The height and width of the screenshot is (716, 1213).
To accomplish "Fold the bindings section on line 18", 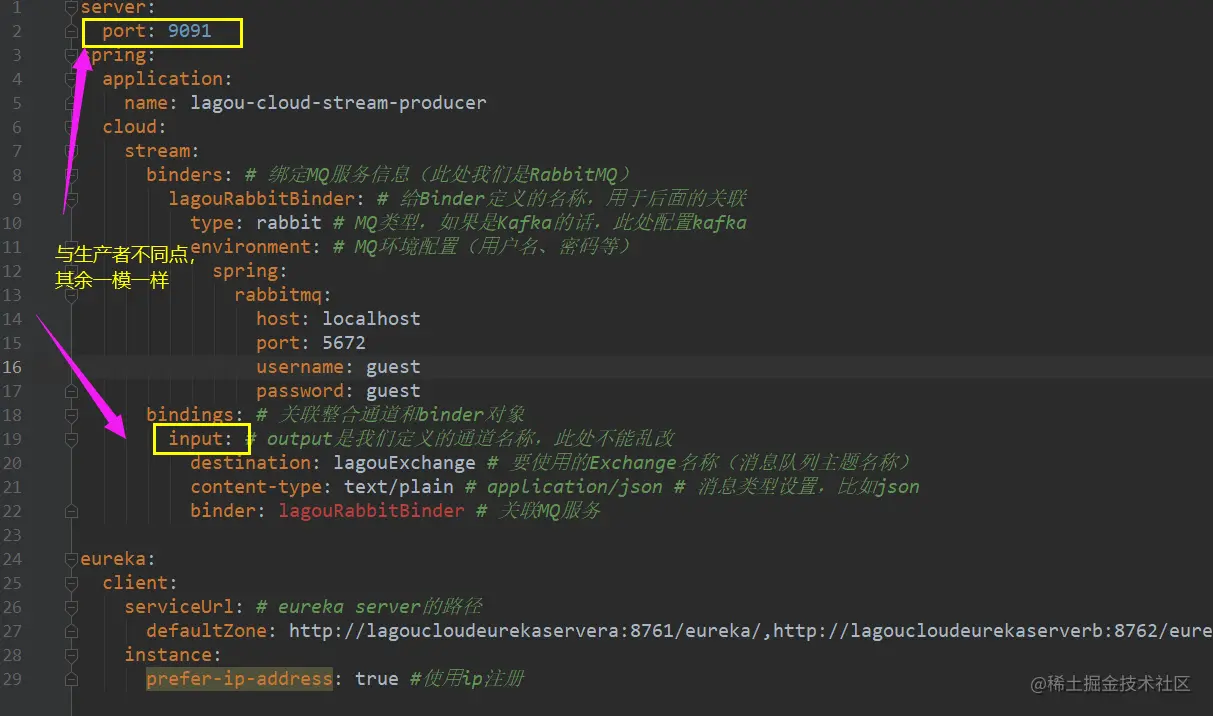I will tap(70, 415).
